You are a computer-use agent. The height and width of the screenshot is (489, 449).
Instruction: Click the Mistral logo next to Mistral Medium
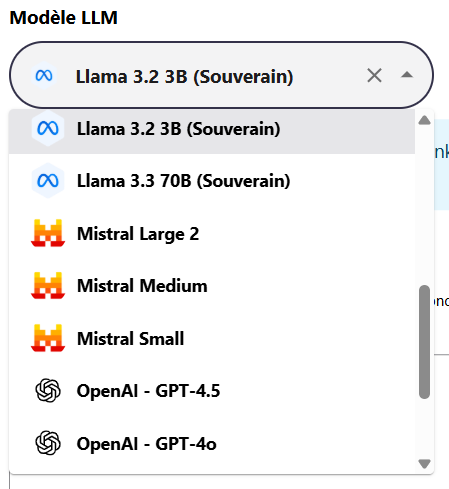[x=48, y=285]
